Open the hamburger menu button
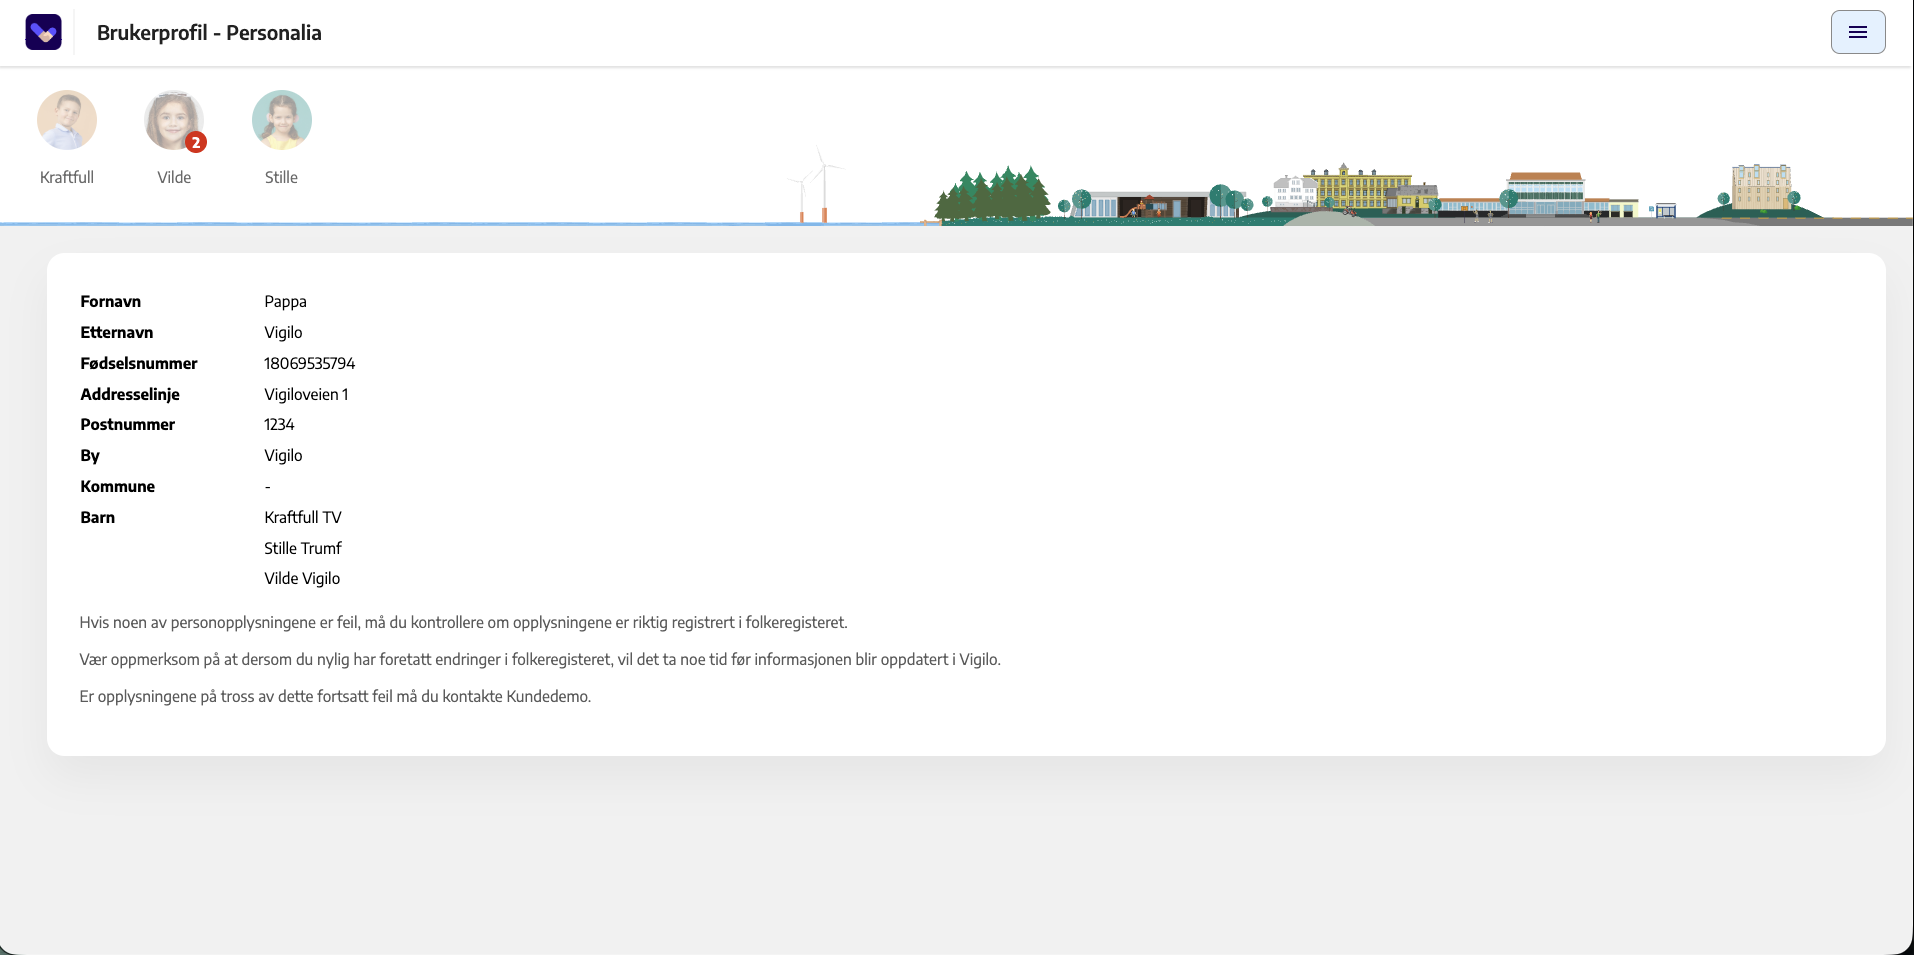This screenshot has height=955, width=1914. click(1858, 32)
